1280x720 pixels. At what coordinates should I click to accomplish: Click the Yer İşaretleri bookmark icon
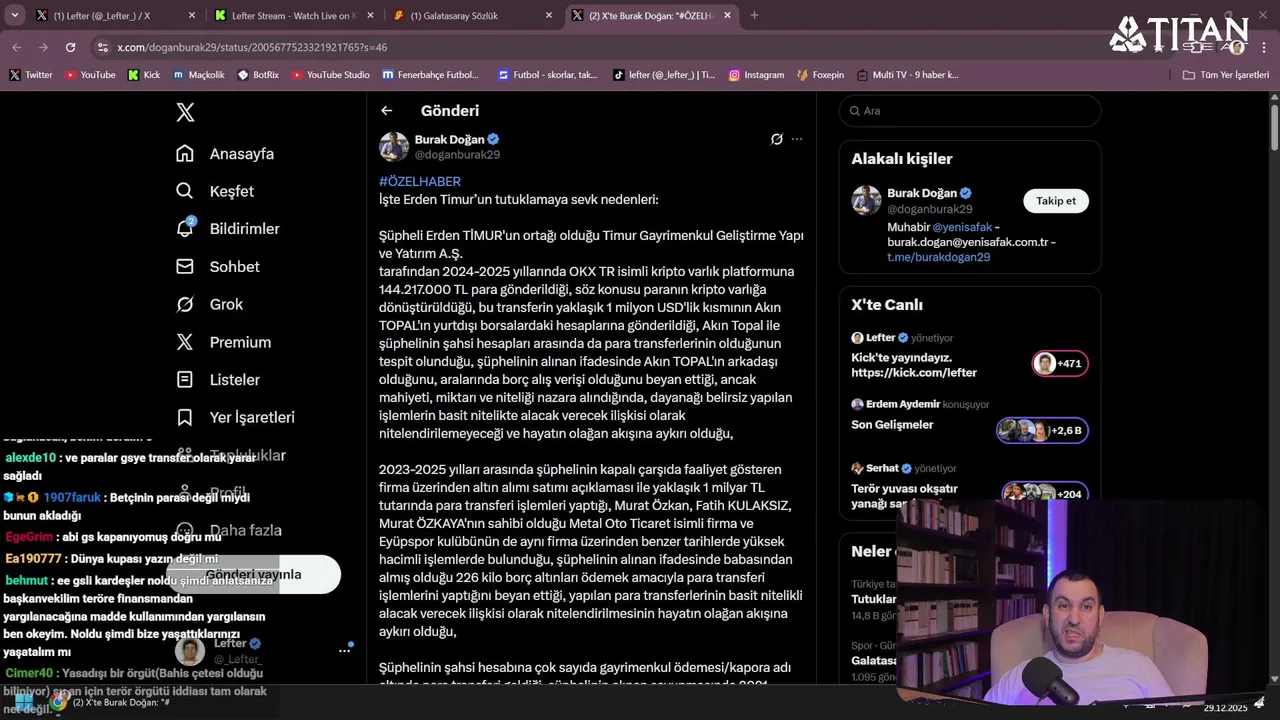(185, 417)
